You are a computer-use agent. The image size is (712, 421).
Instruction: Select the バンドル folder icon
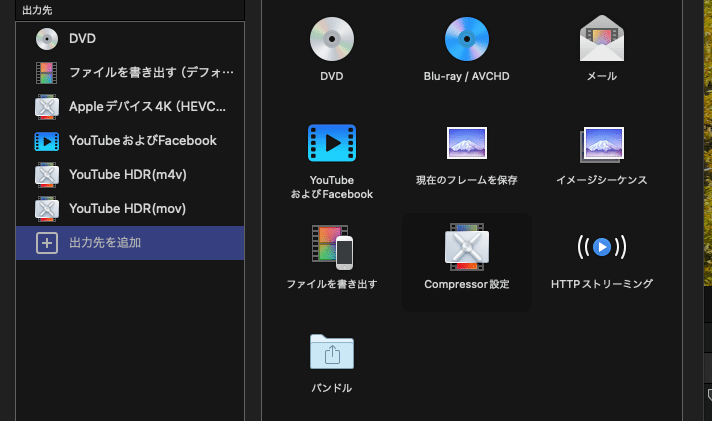pos(331,351)
